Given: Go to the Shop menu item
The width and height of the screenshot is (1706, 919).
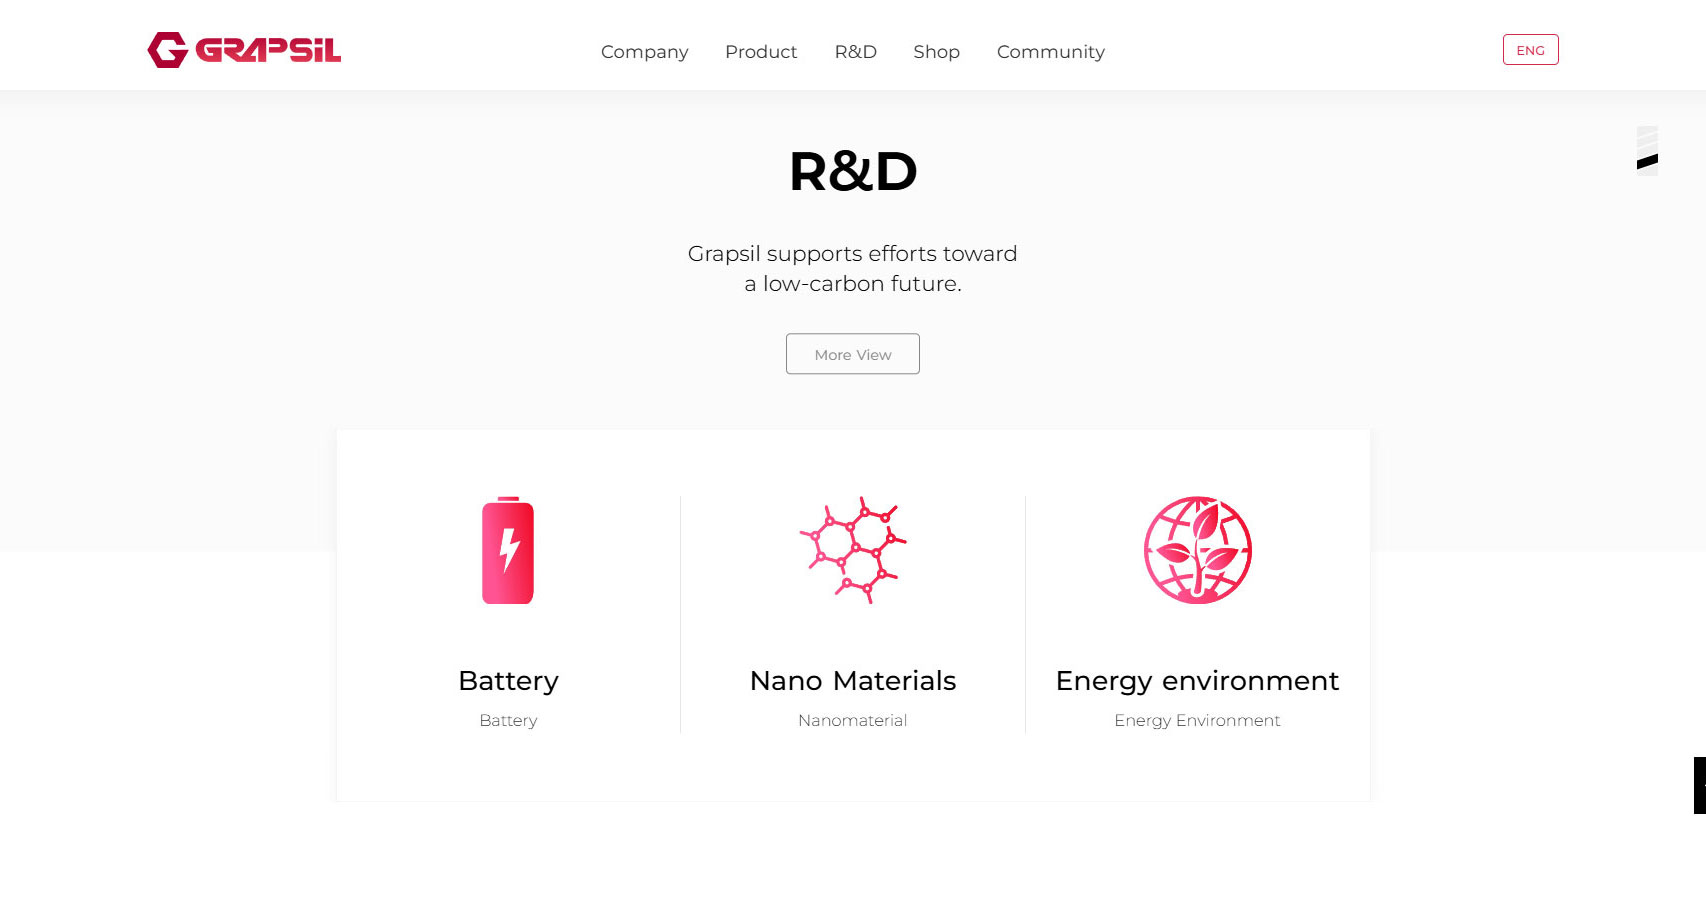Looking at the screenshot, I should pos(936,52).
